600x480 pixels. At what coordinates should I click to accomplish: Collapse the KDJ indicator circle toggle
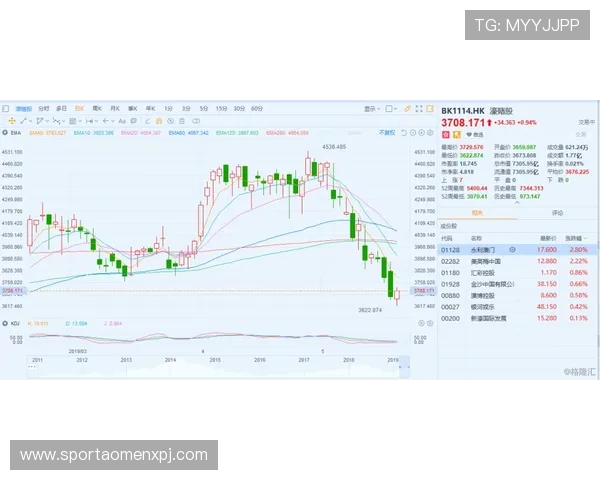point(5,323)
